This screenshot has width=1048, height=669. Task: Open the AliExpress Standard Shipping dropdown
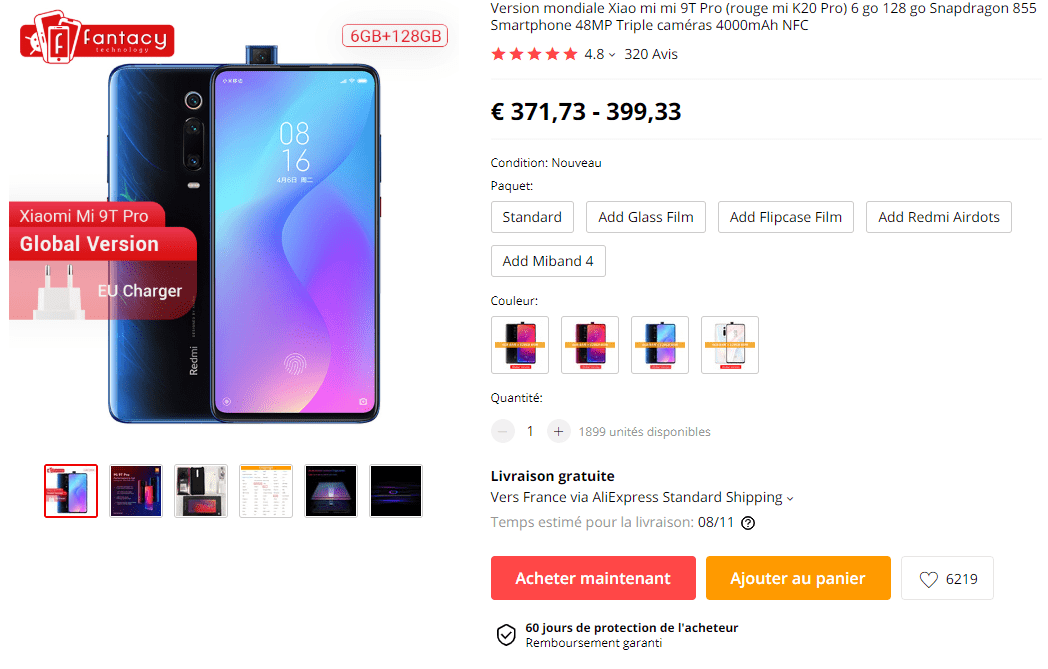[790, 498]
